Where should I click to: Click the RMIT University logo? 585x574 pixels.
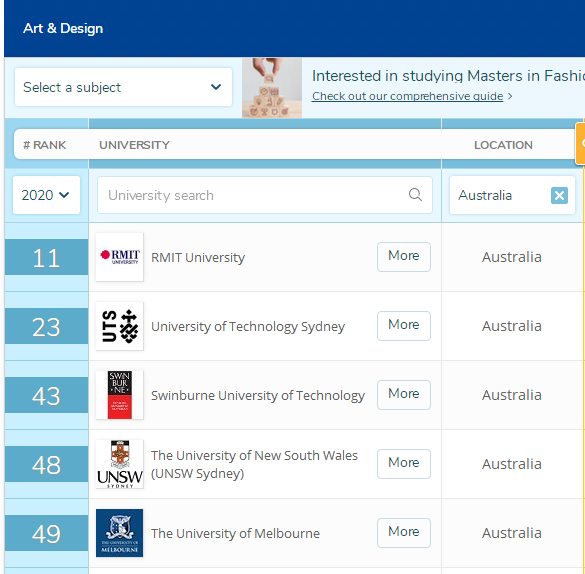119,257
